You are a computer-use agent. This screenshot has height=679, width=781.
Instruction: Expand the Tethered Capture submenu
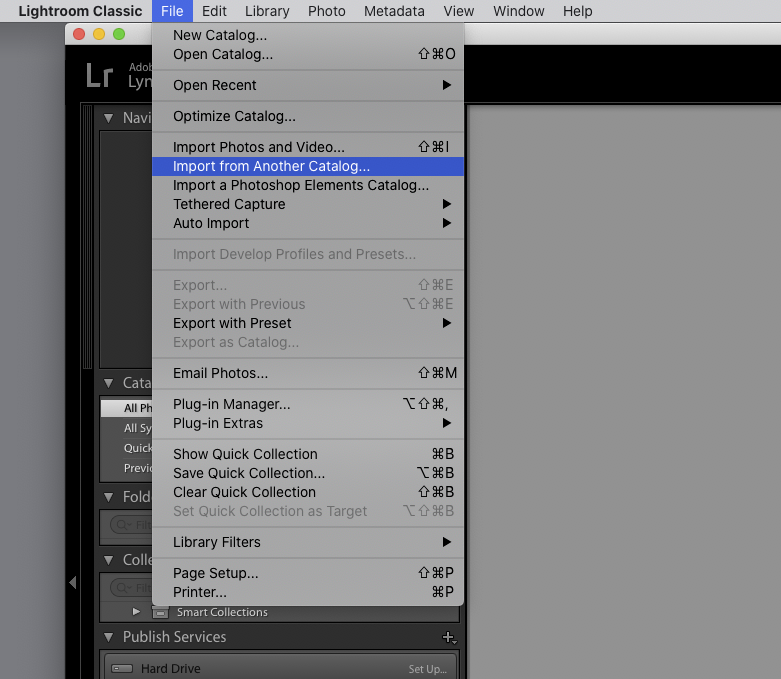click(308, 204)
